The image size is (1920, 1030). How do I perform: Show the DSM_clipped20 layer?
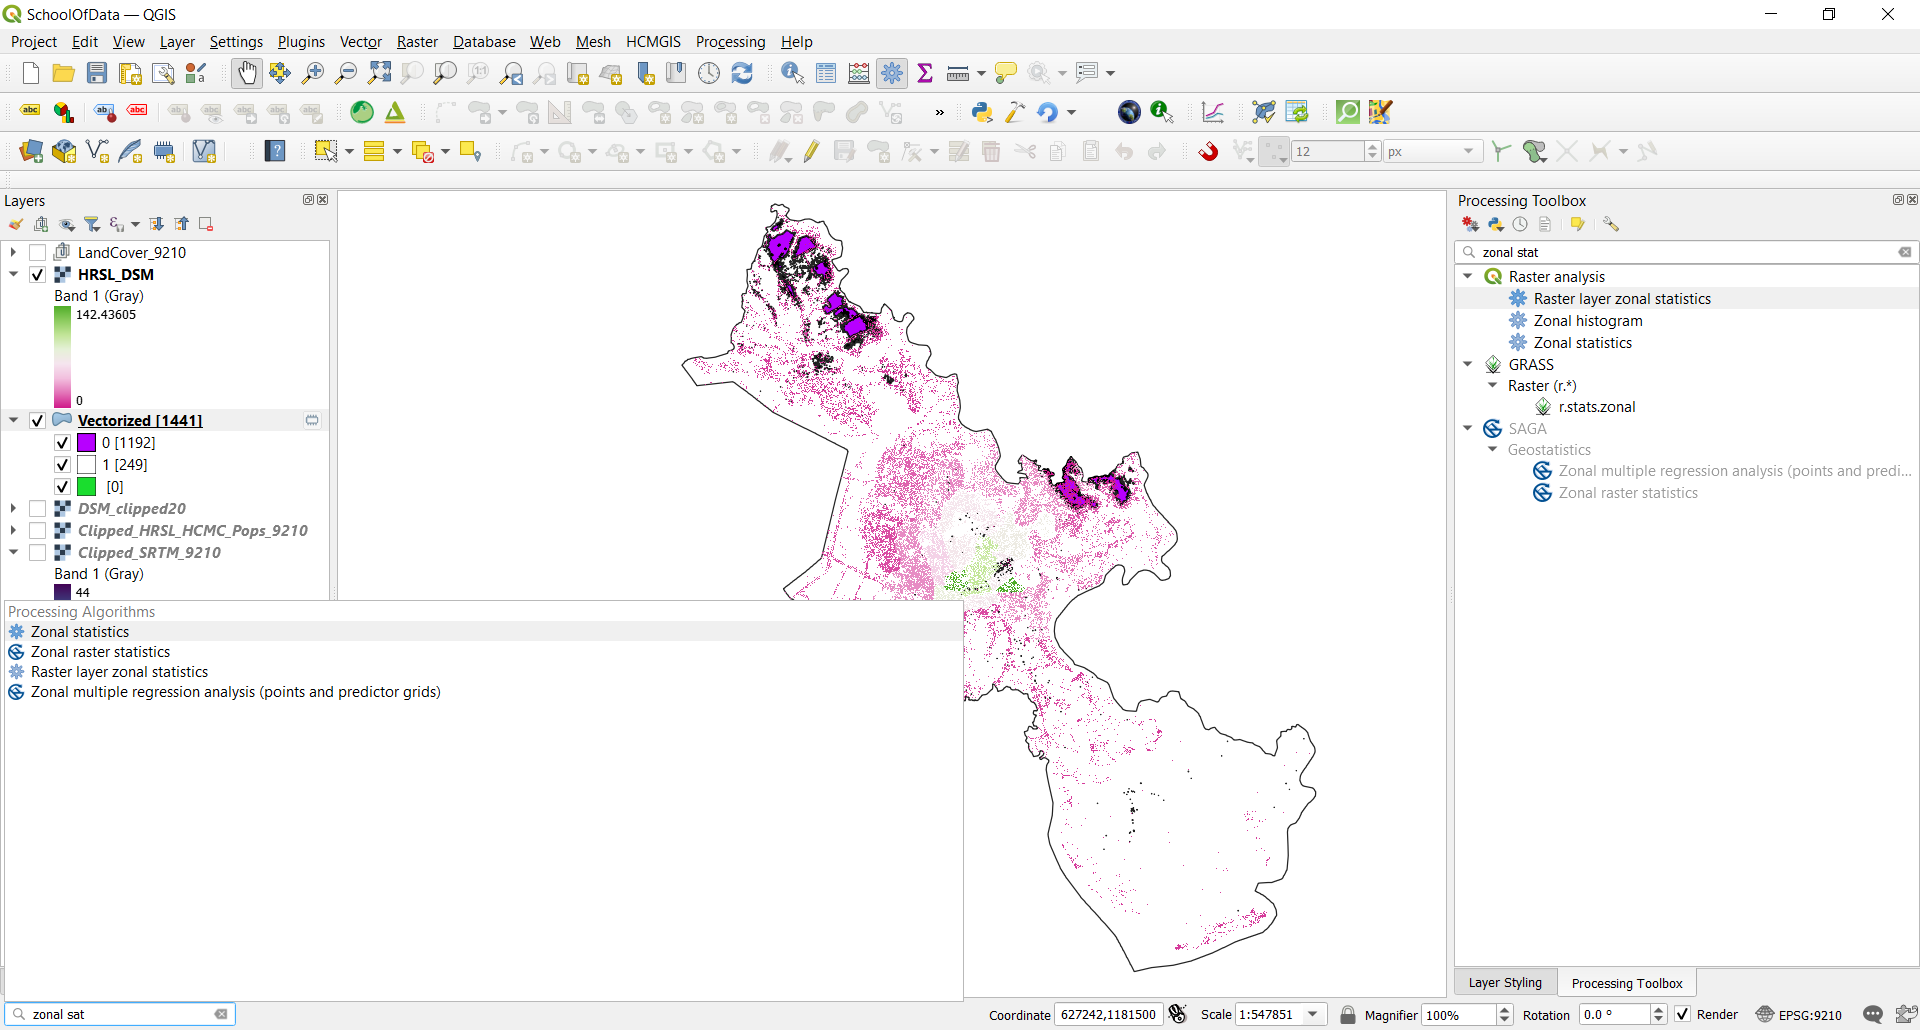point(37,508)
